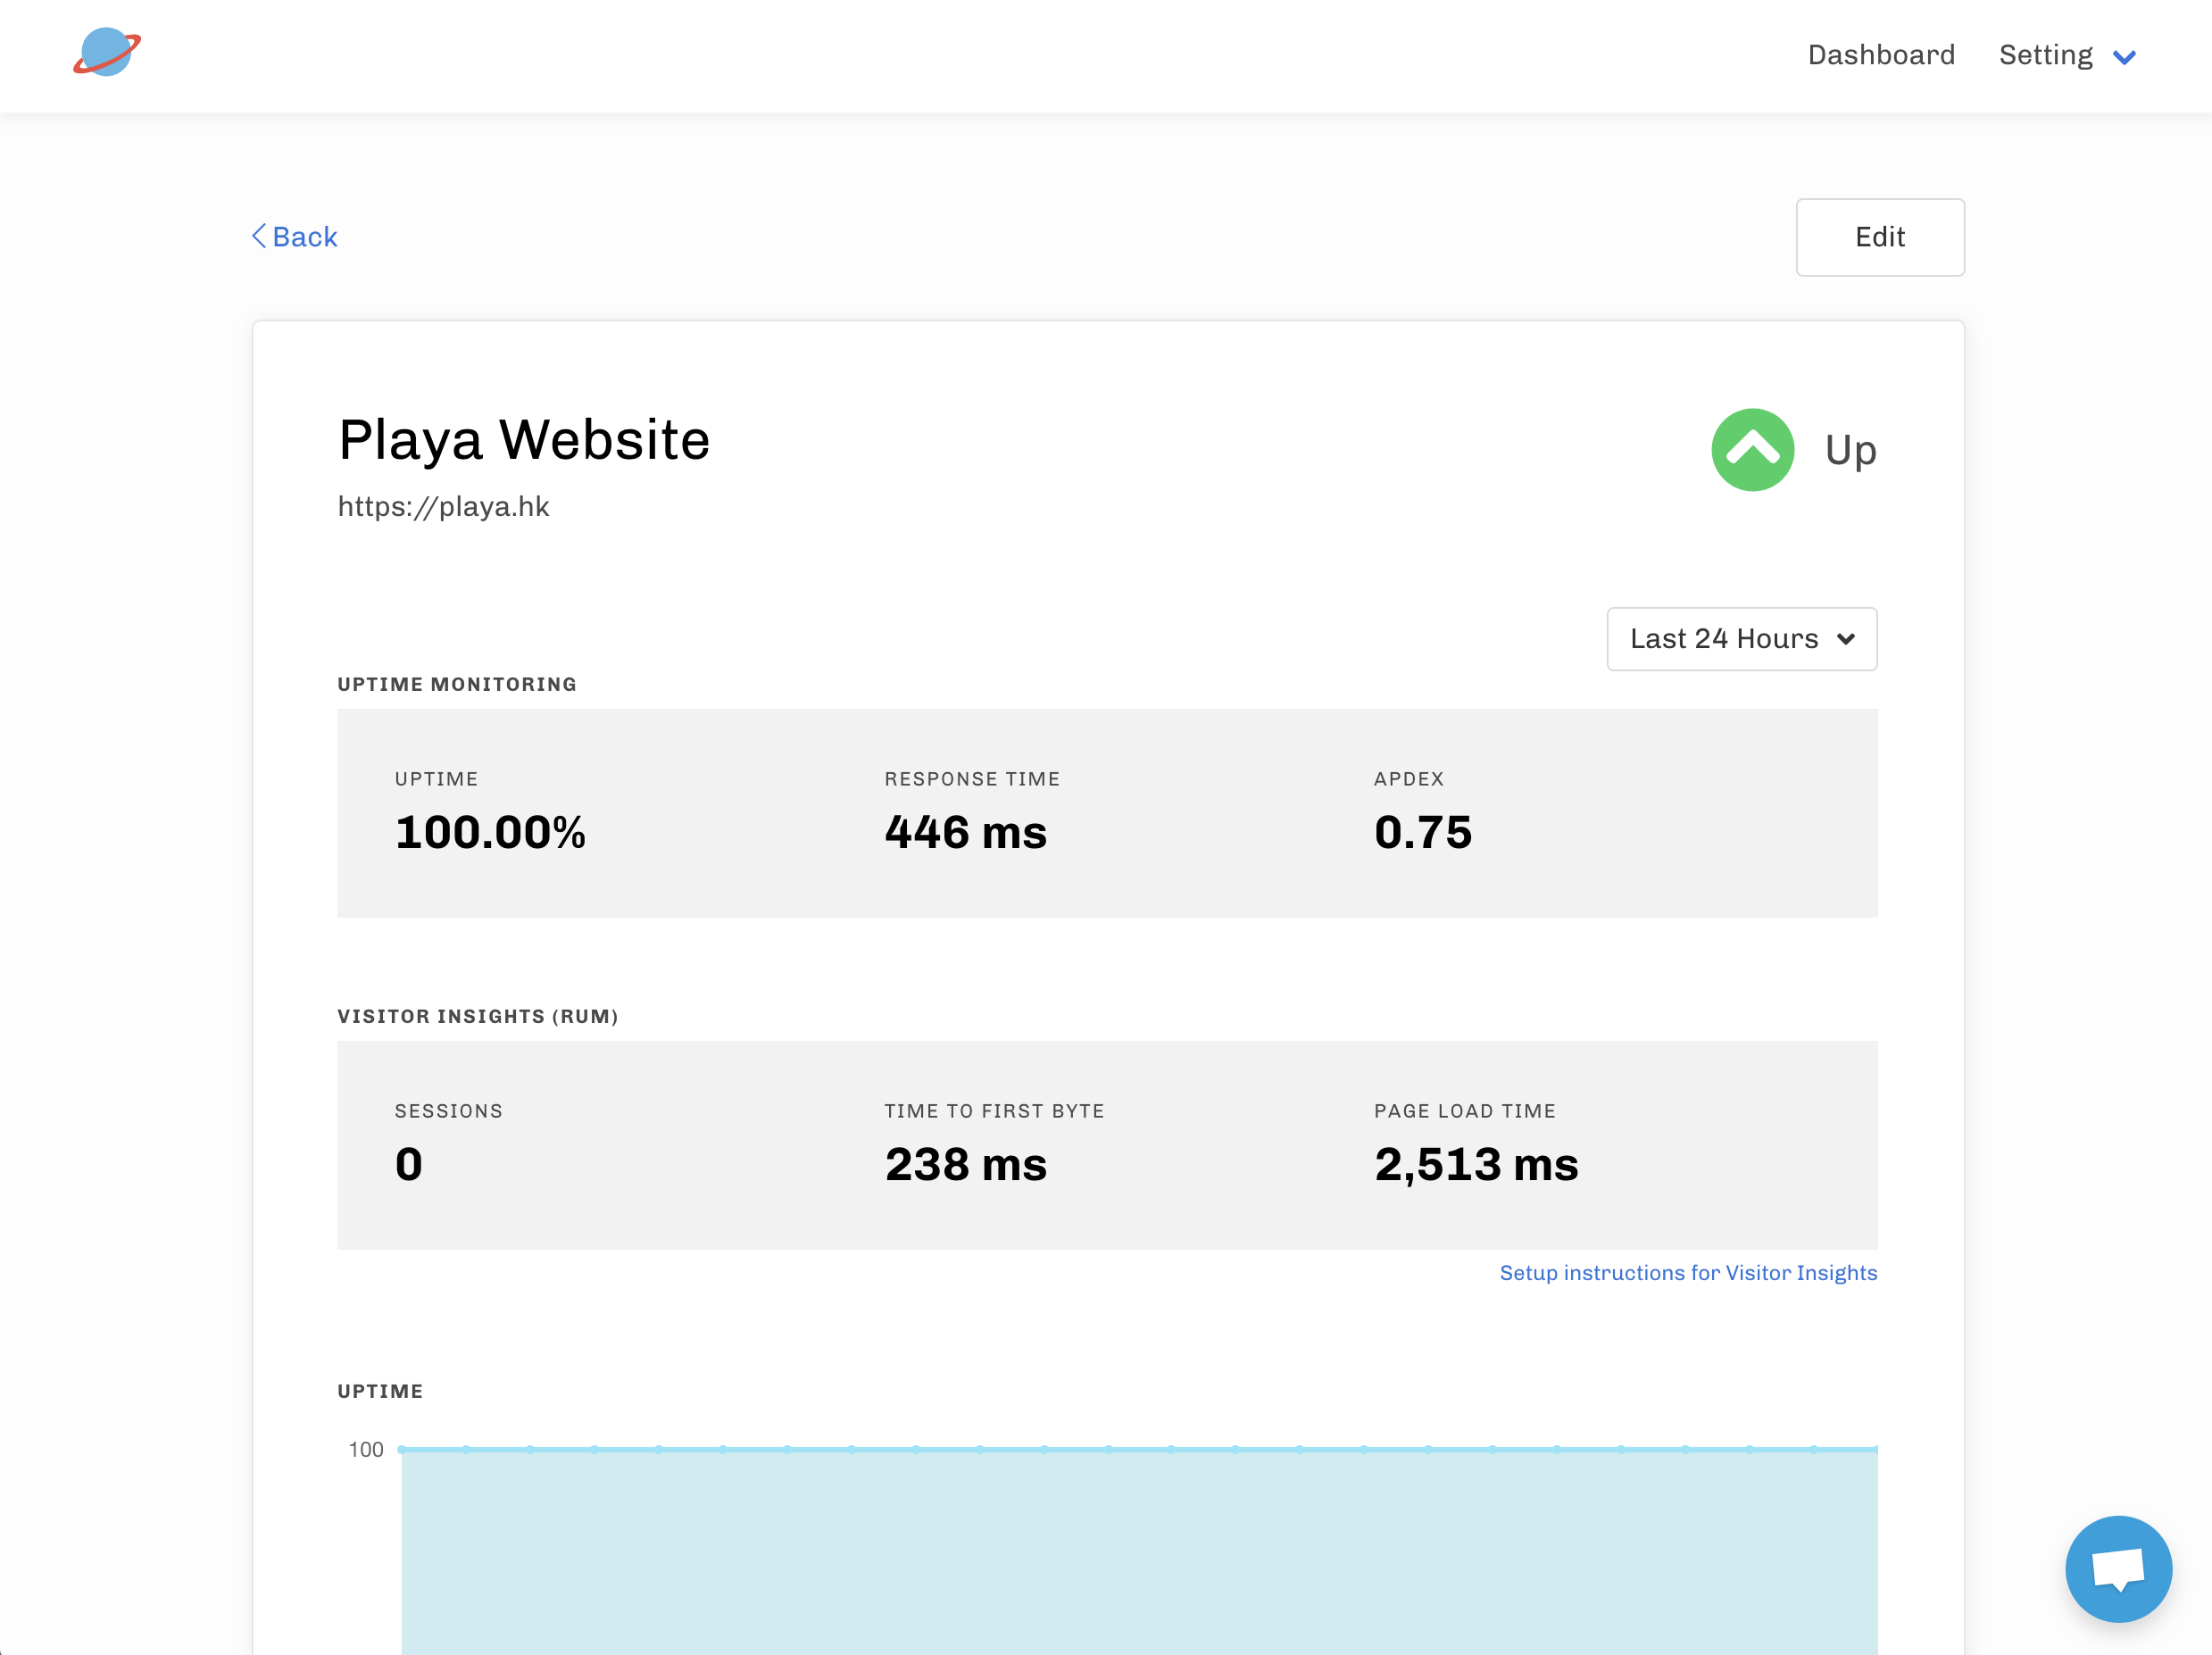Click first data point on uptime chart
This screenshot has width=2212, height=1655.
coord(402,1449)
